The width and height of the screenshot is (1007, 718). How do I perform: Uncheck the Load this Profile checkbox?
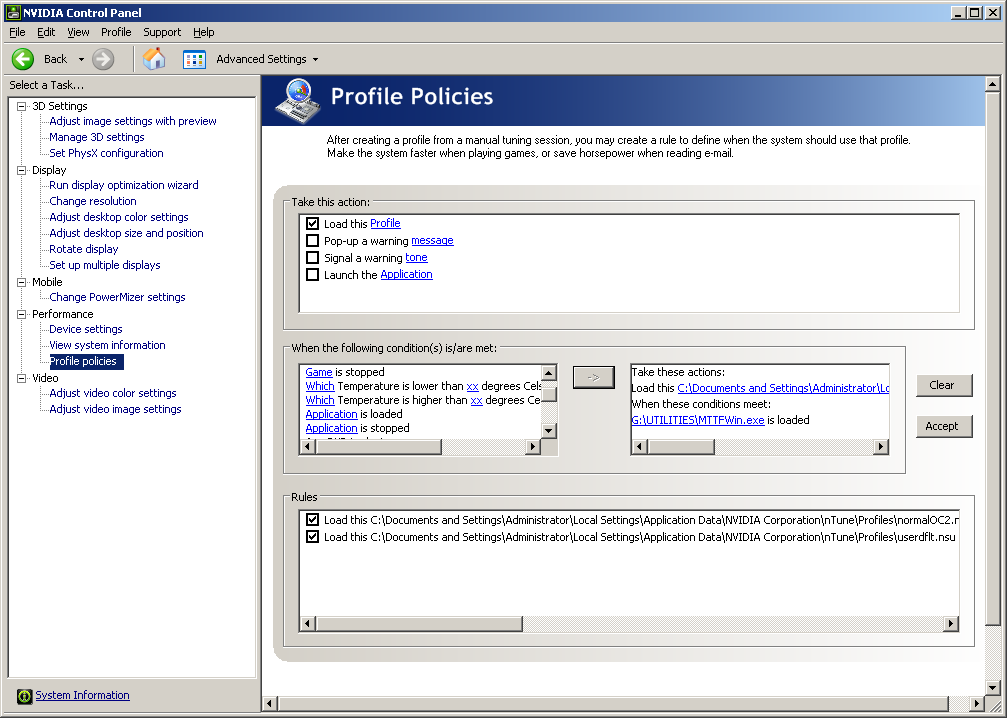click(312, 223)
